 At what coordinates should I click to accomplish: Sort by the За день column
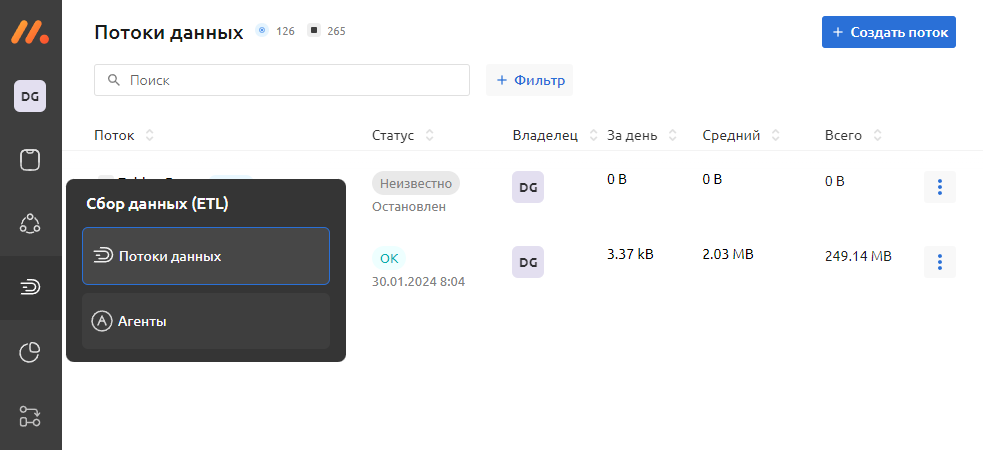point(673,135)
